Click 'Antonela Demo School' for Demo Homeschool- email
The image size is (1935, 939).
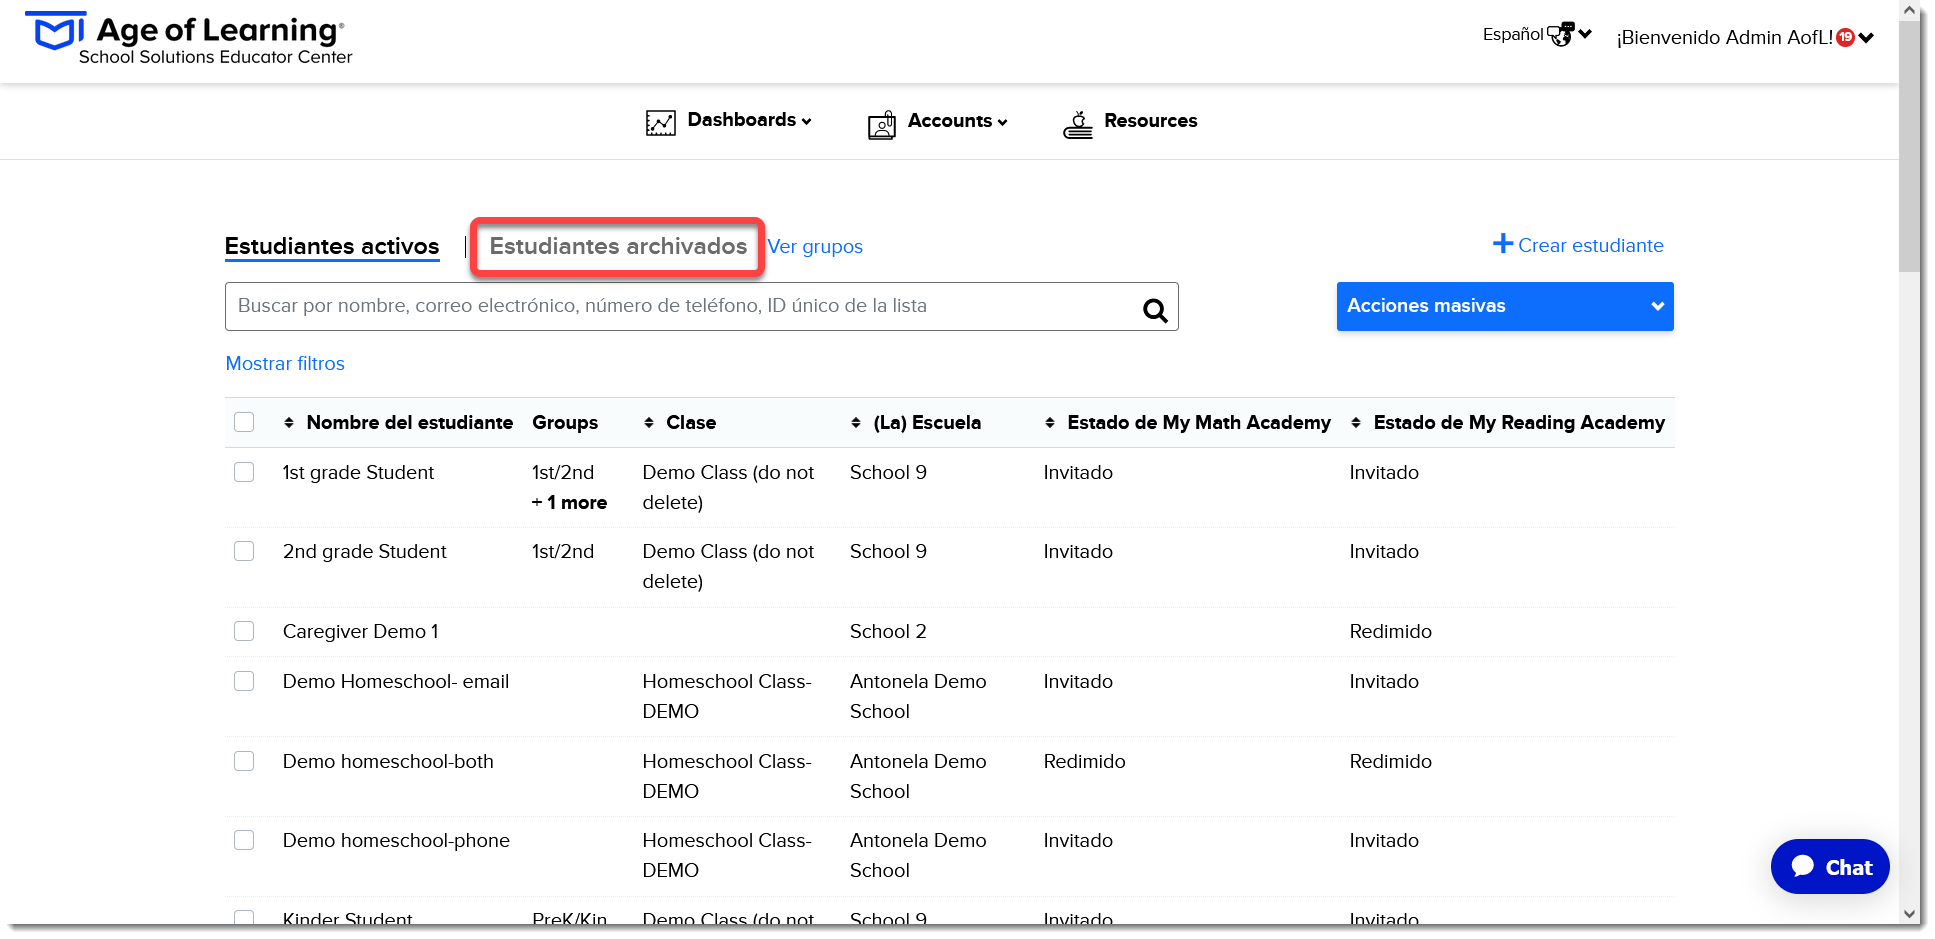point(918,696)
